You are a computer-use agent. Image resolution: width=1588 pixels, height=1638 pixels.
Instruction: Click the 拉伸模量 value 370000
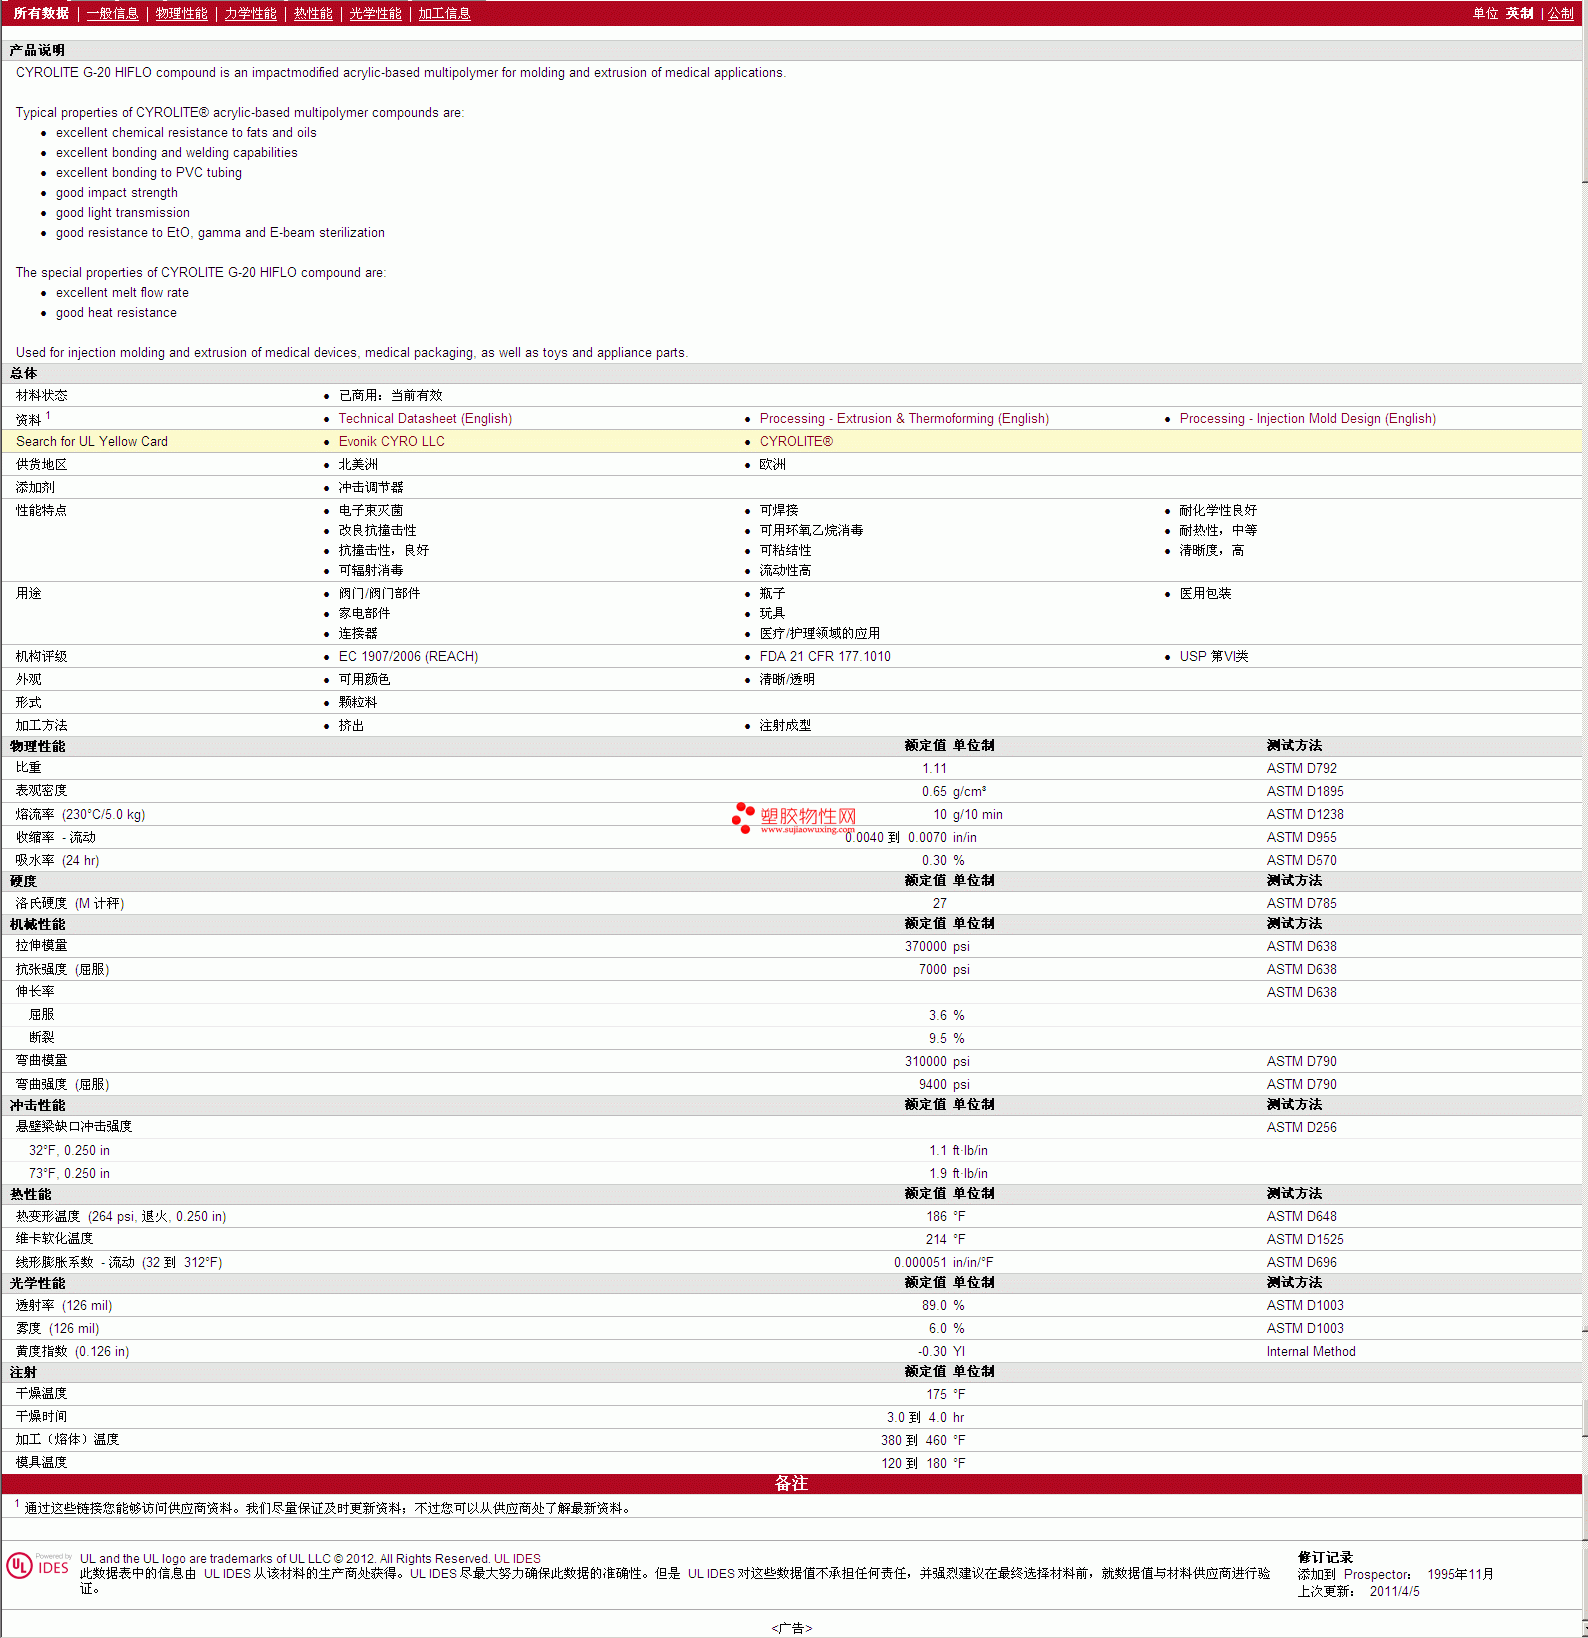click(926, 946)
